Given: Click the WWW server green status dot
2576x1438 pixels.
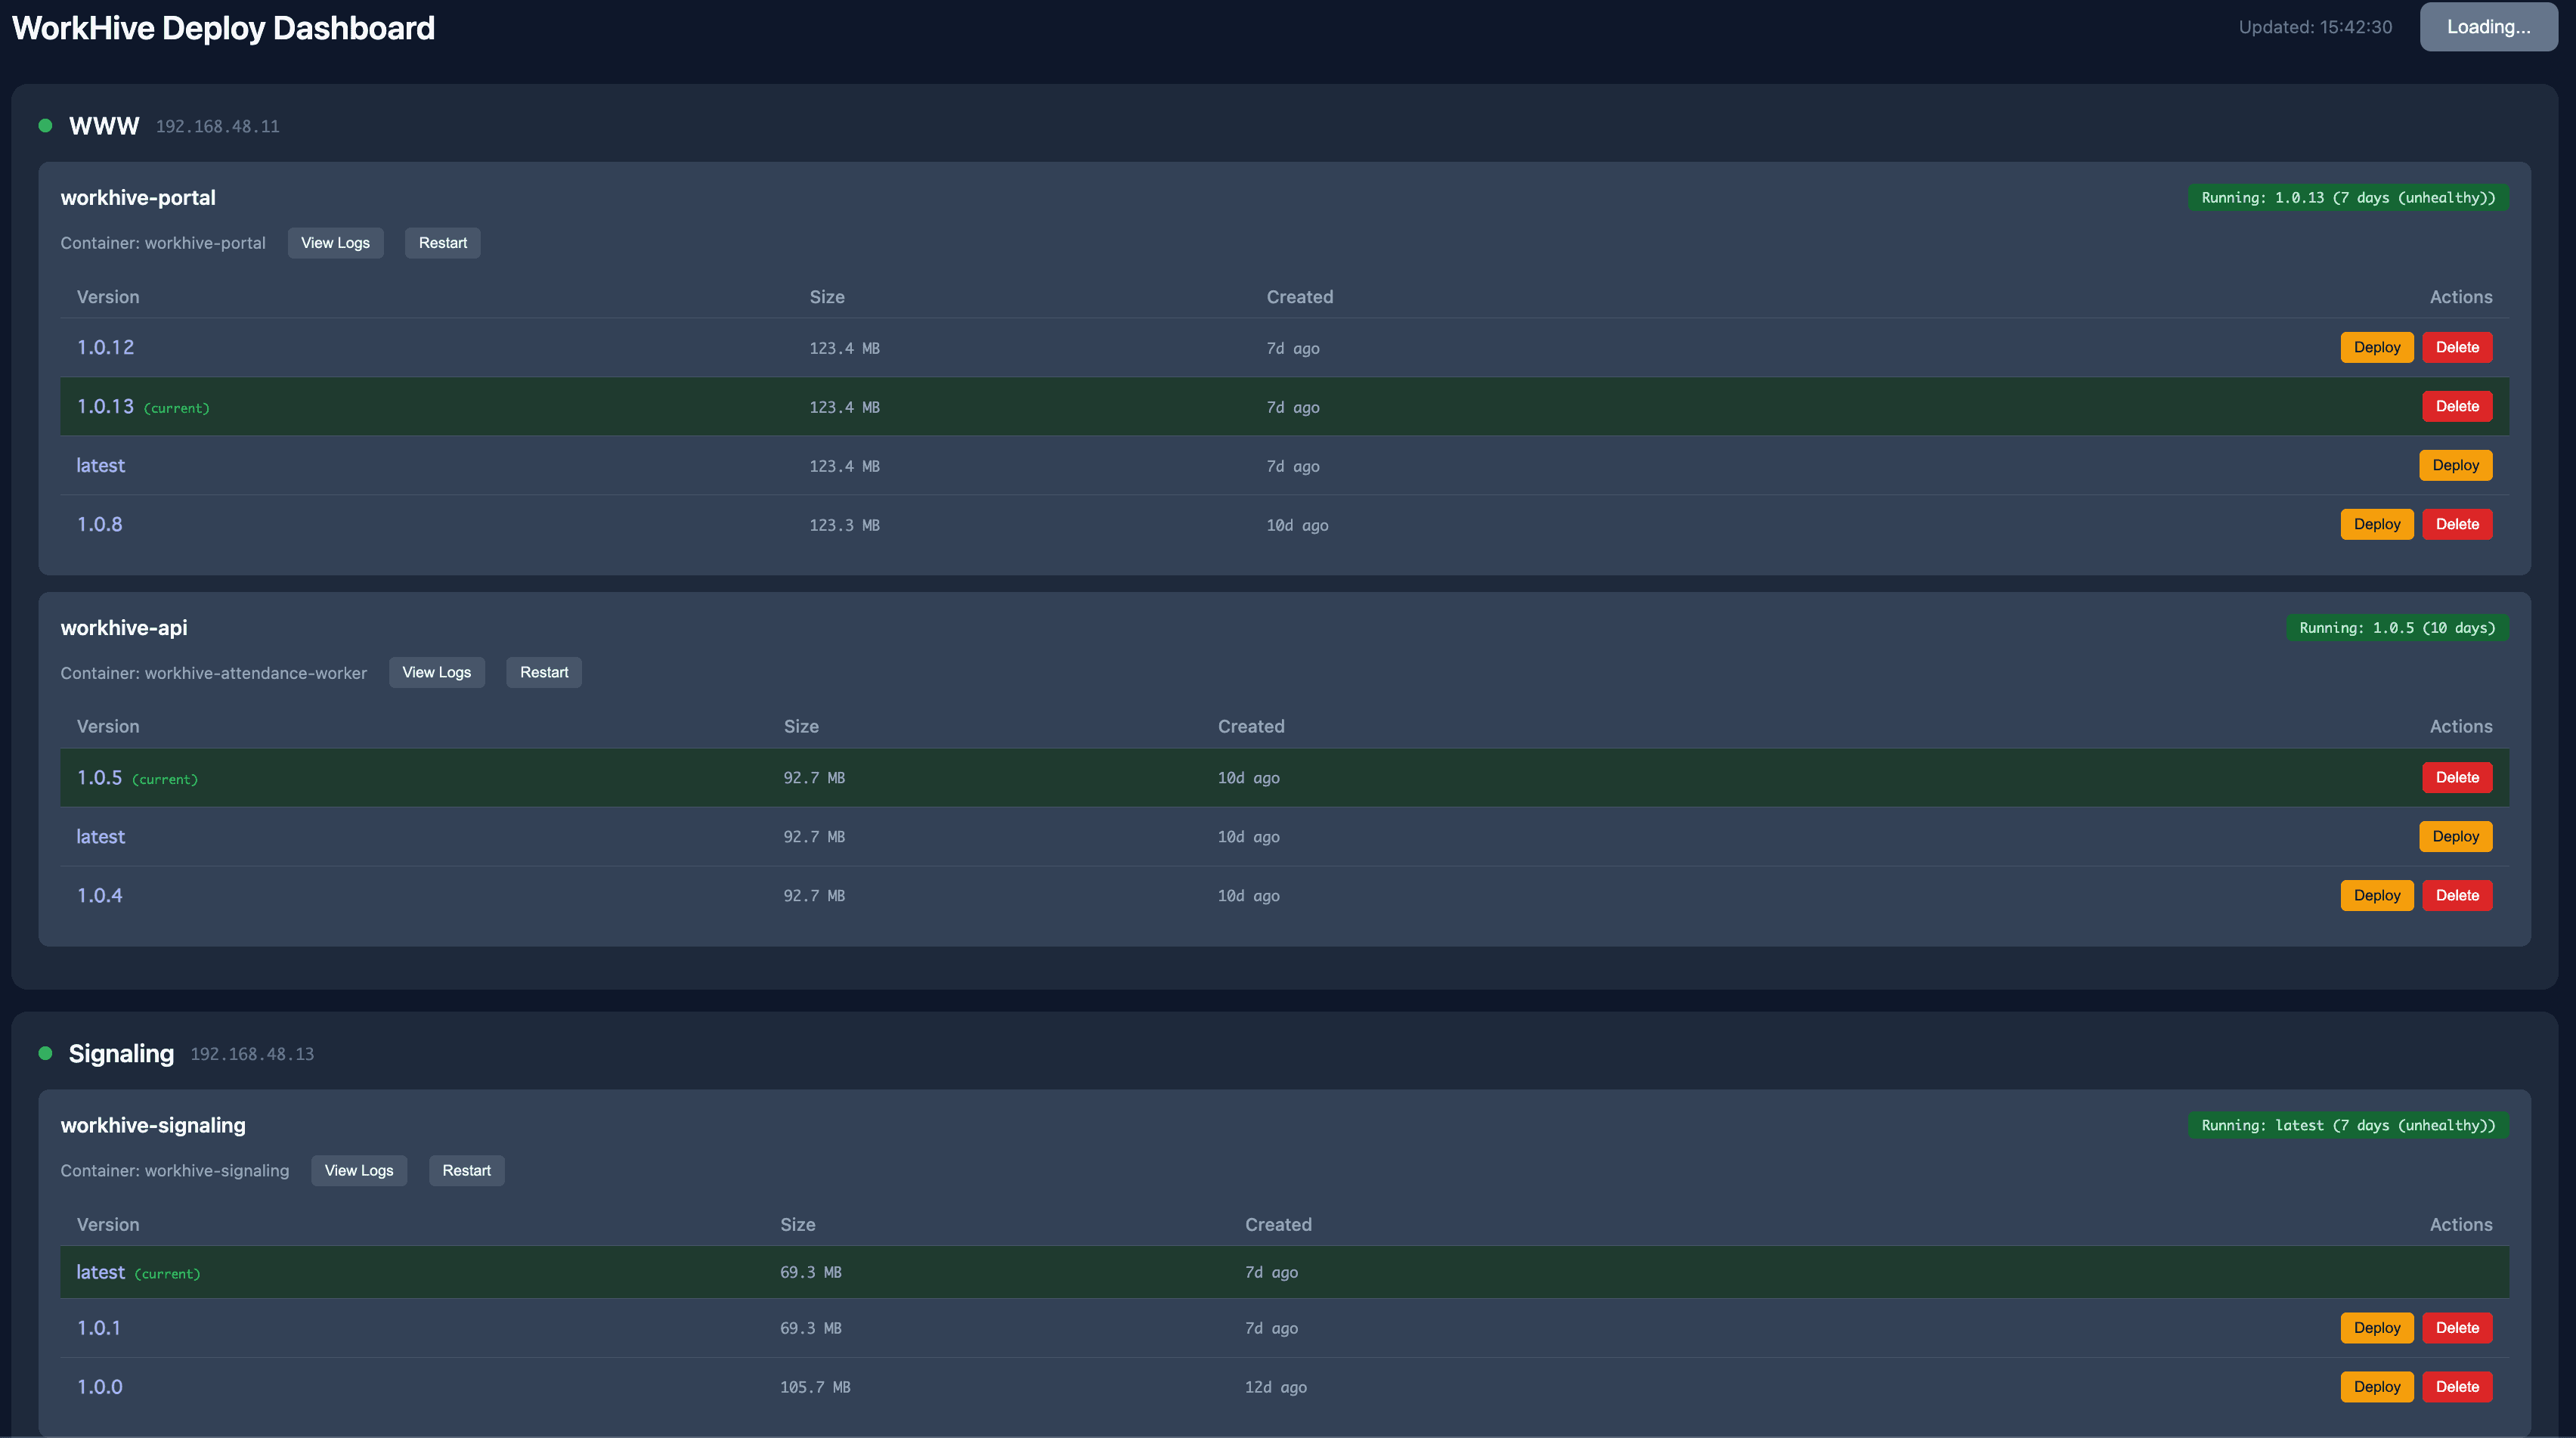Looking at the screenshot, I should pos(45,126).
